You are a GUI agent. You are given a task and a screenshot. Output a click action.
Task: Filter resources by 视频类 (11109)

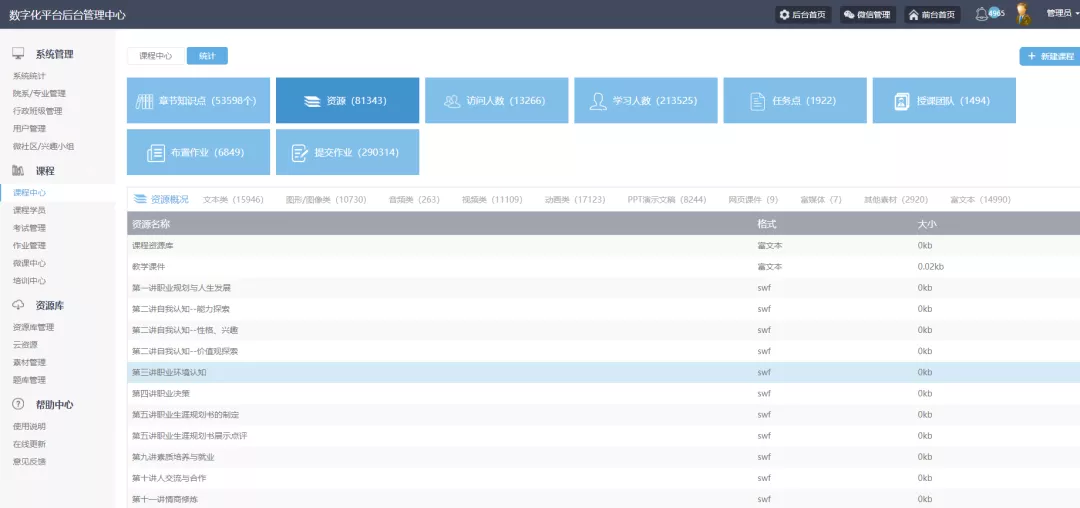tap(492, 200)
